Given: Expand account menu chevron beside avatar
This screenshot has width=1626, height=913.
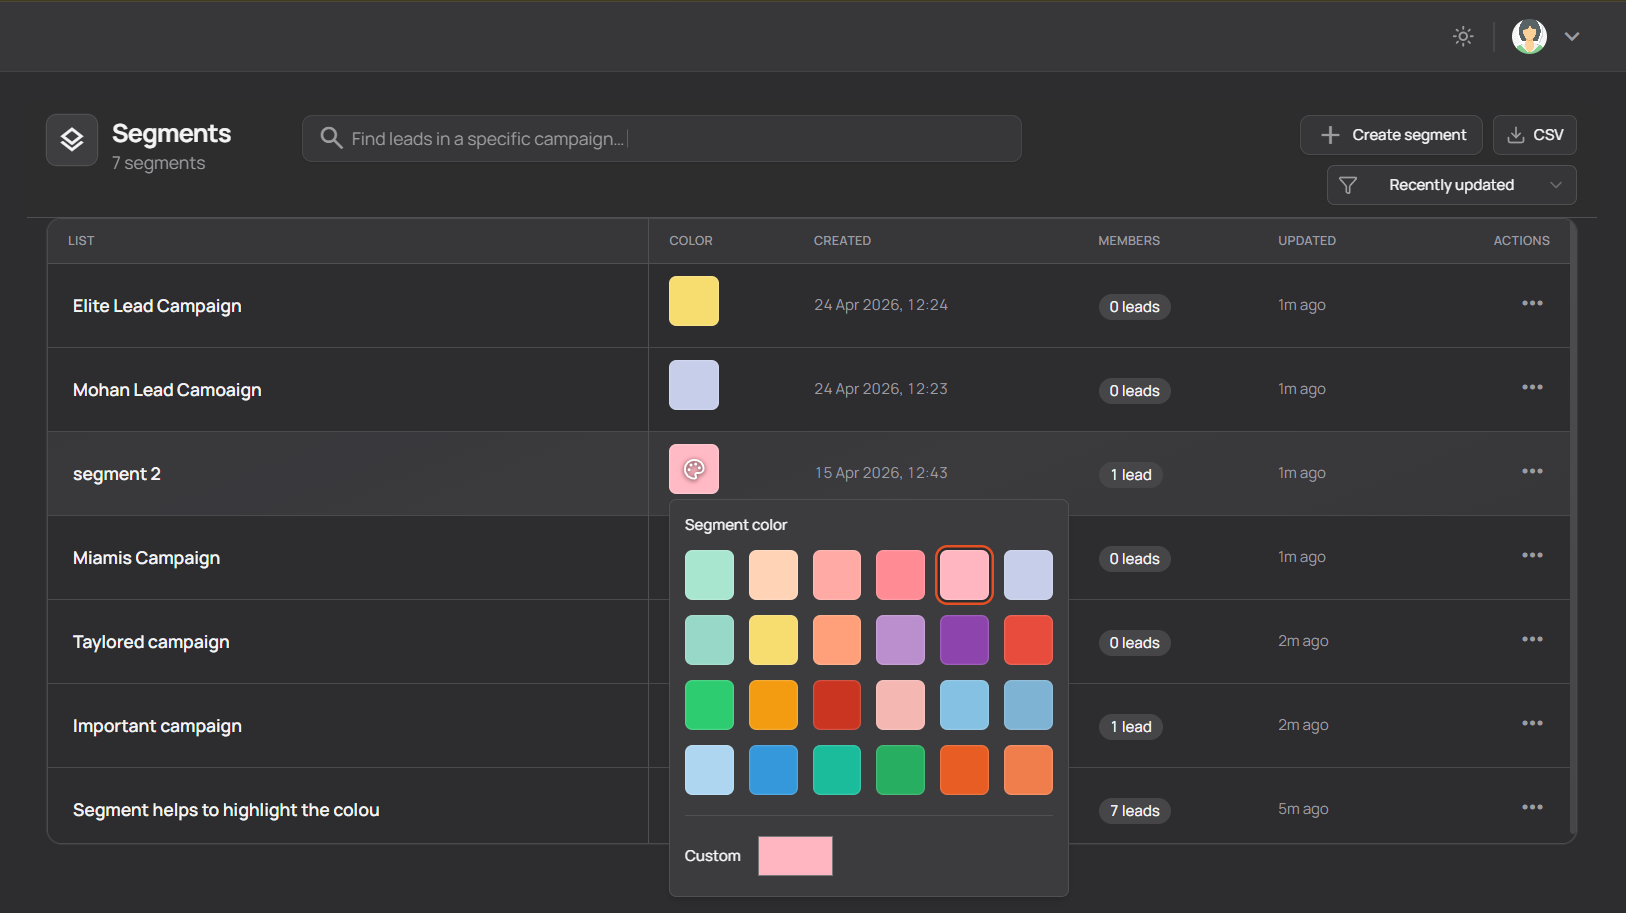Looking at the screenshot, I should (x=1572, y=36).
